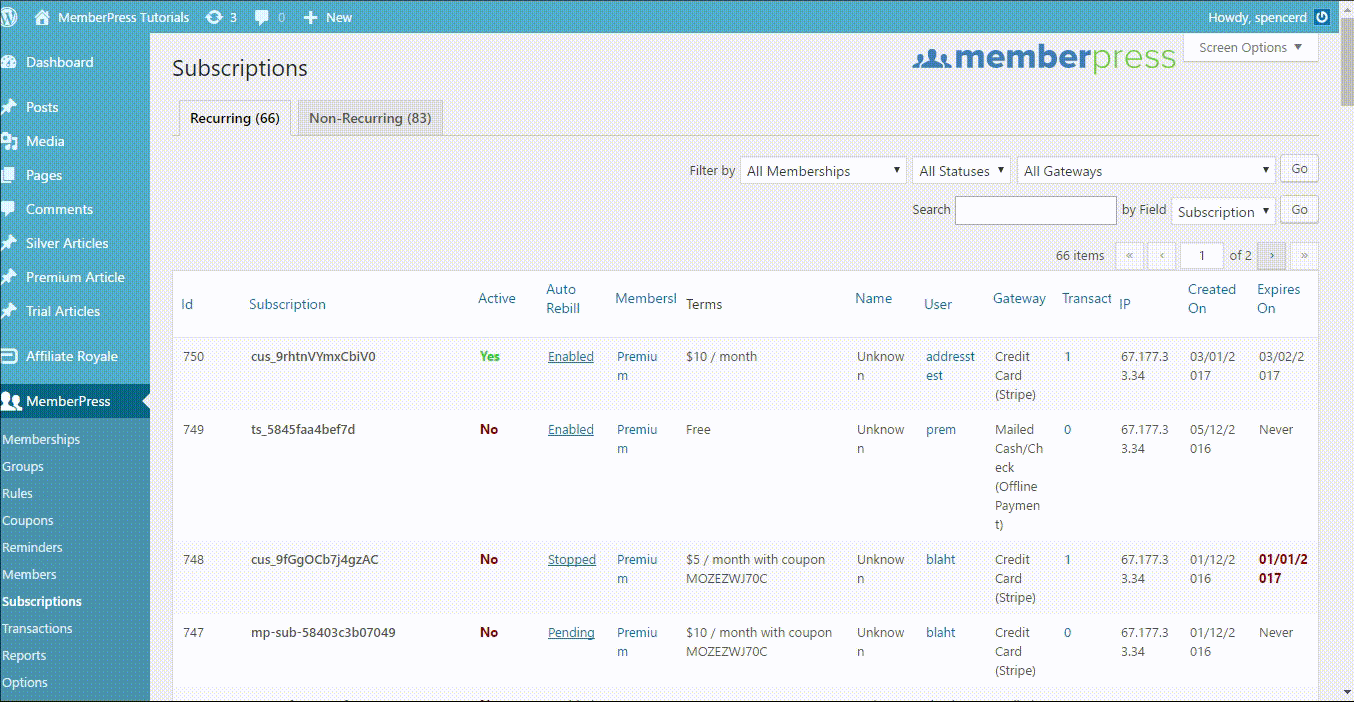This screenshot has height=702, width=1354.
Task: Sort by Terms column header
Action: point(704,304)
